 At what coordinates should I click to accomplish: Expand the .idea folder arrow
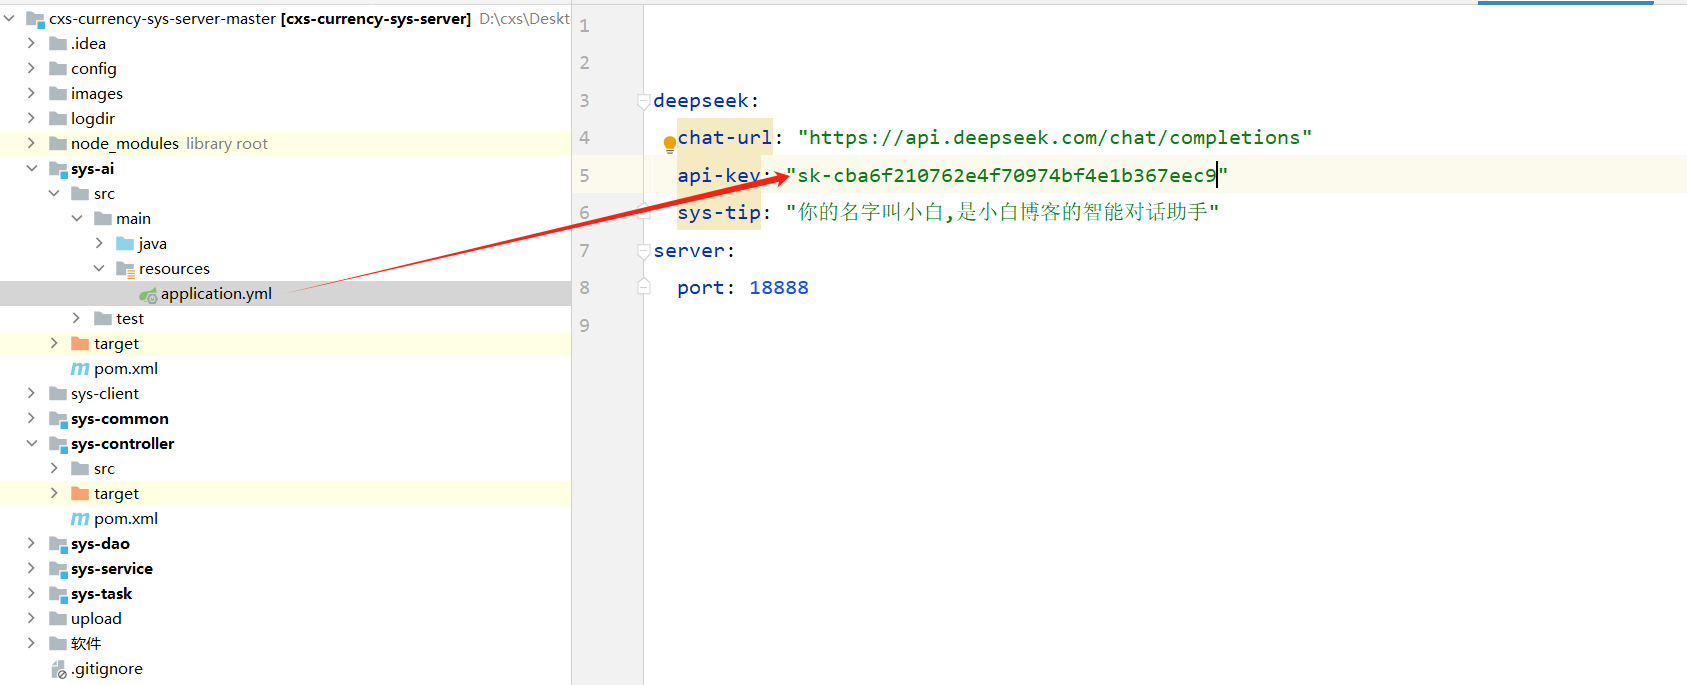click(x=31, y=43)
